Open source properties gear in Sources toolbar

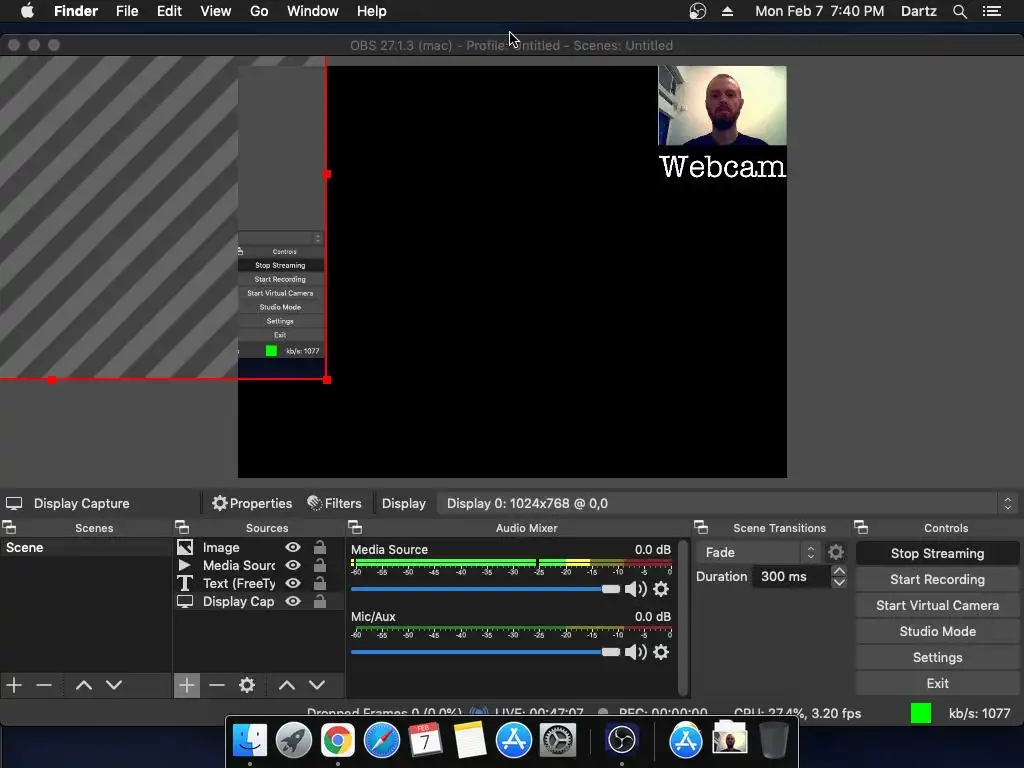point(247,685)
